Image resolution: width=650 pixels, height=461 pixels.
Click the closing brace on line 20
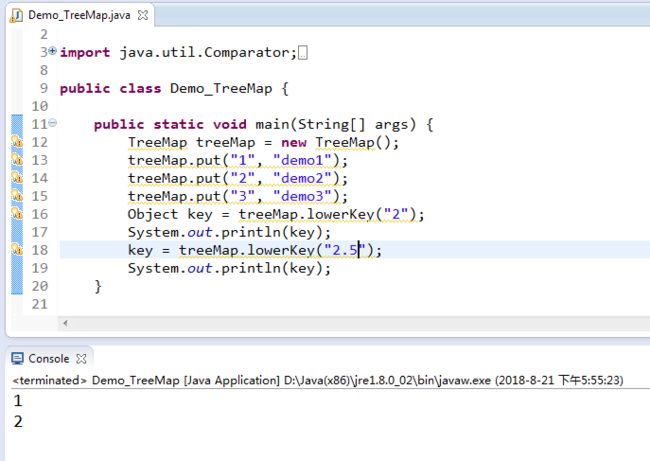(x=98, y=286)
